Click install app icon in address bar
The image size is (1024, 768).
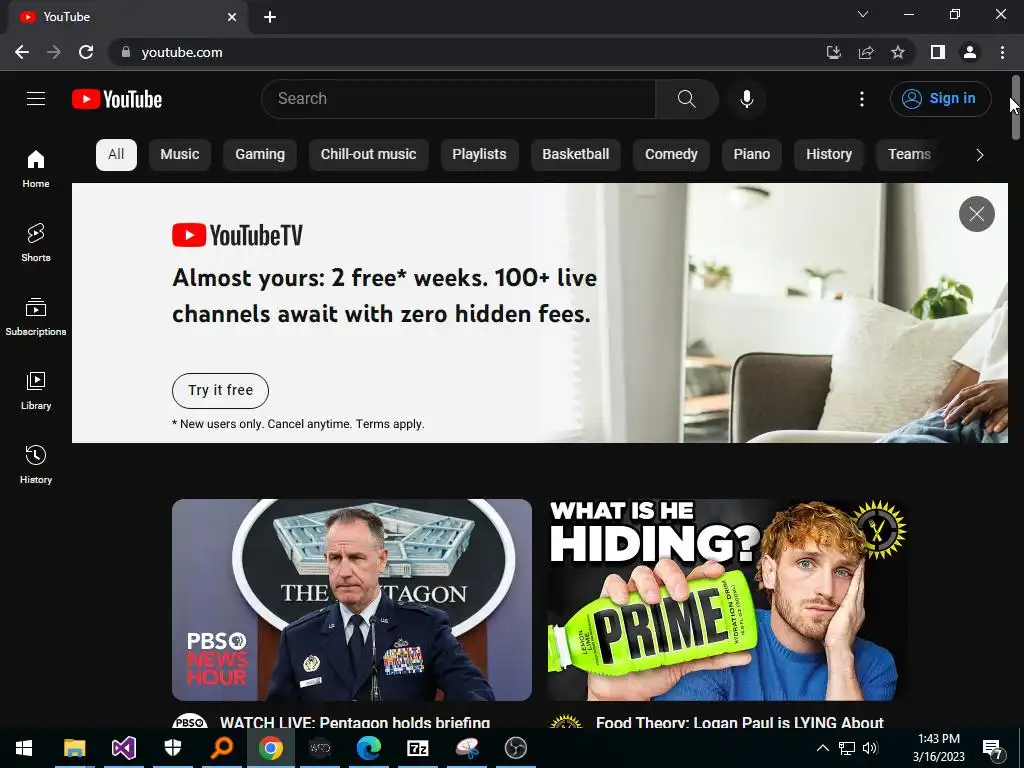pos(833,52)
